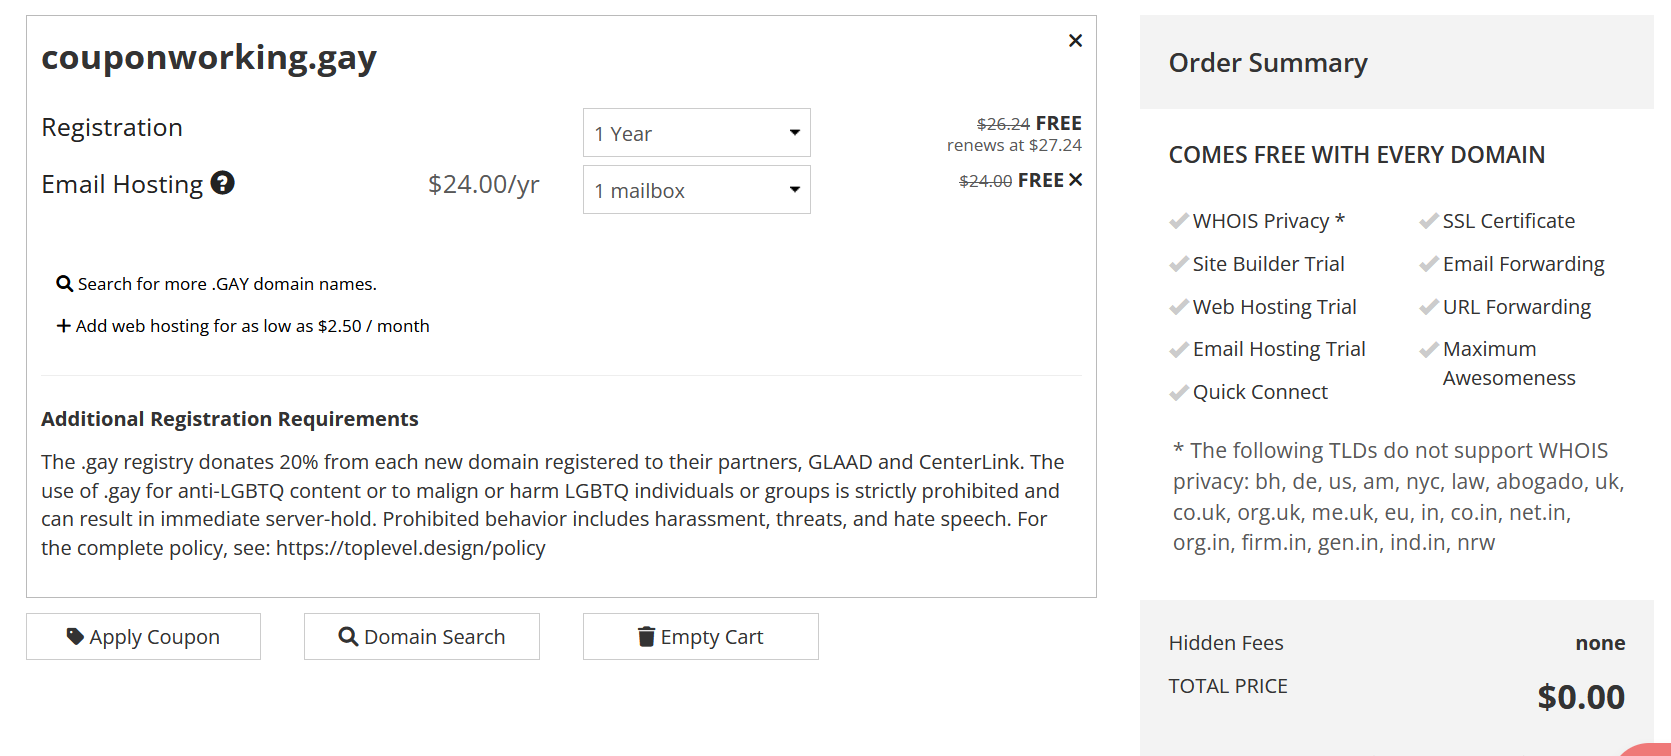Click the WHOIS Privacy checkmark icon
This screenshot has width=1671, height=756.
1179,221
